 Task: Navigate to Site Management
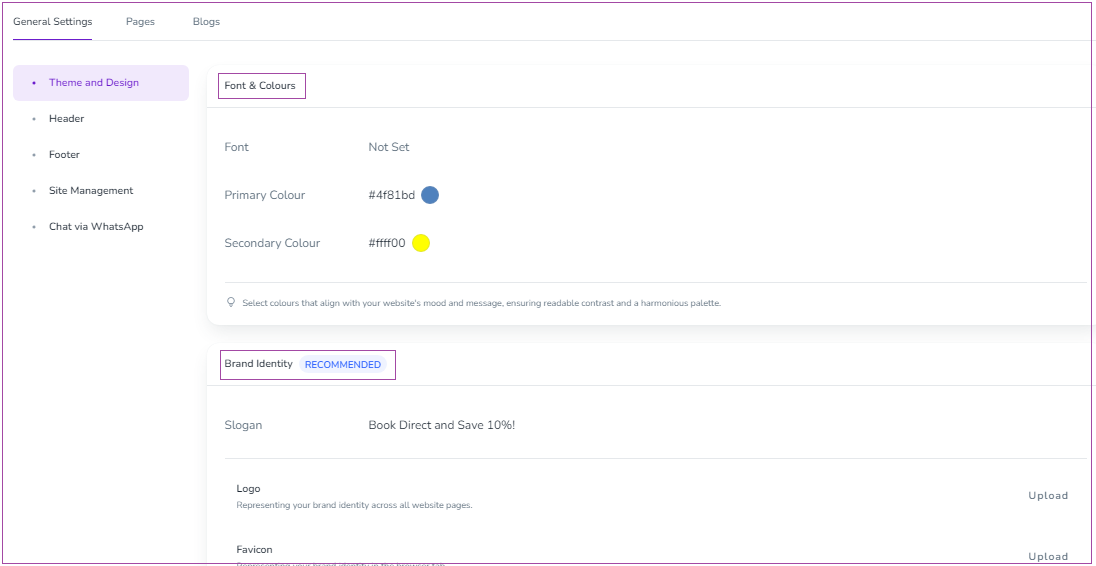pos(91,191)
